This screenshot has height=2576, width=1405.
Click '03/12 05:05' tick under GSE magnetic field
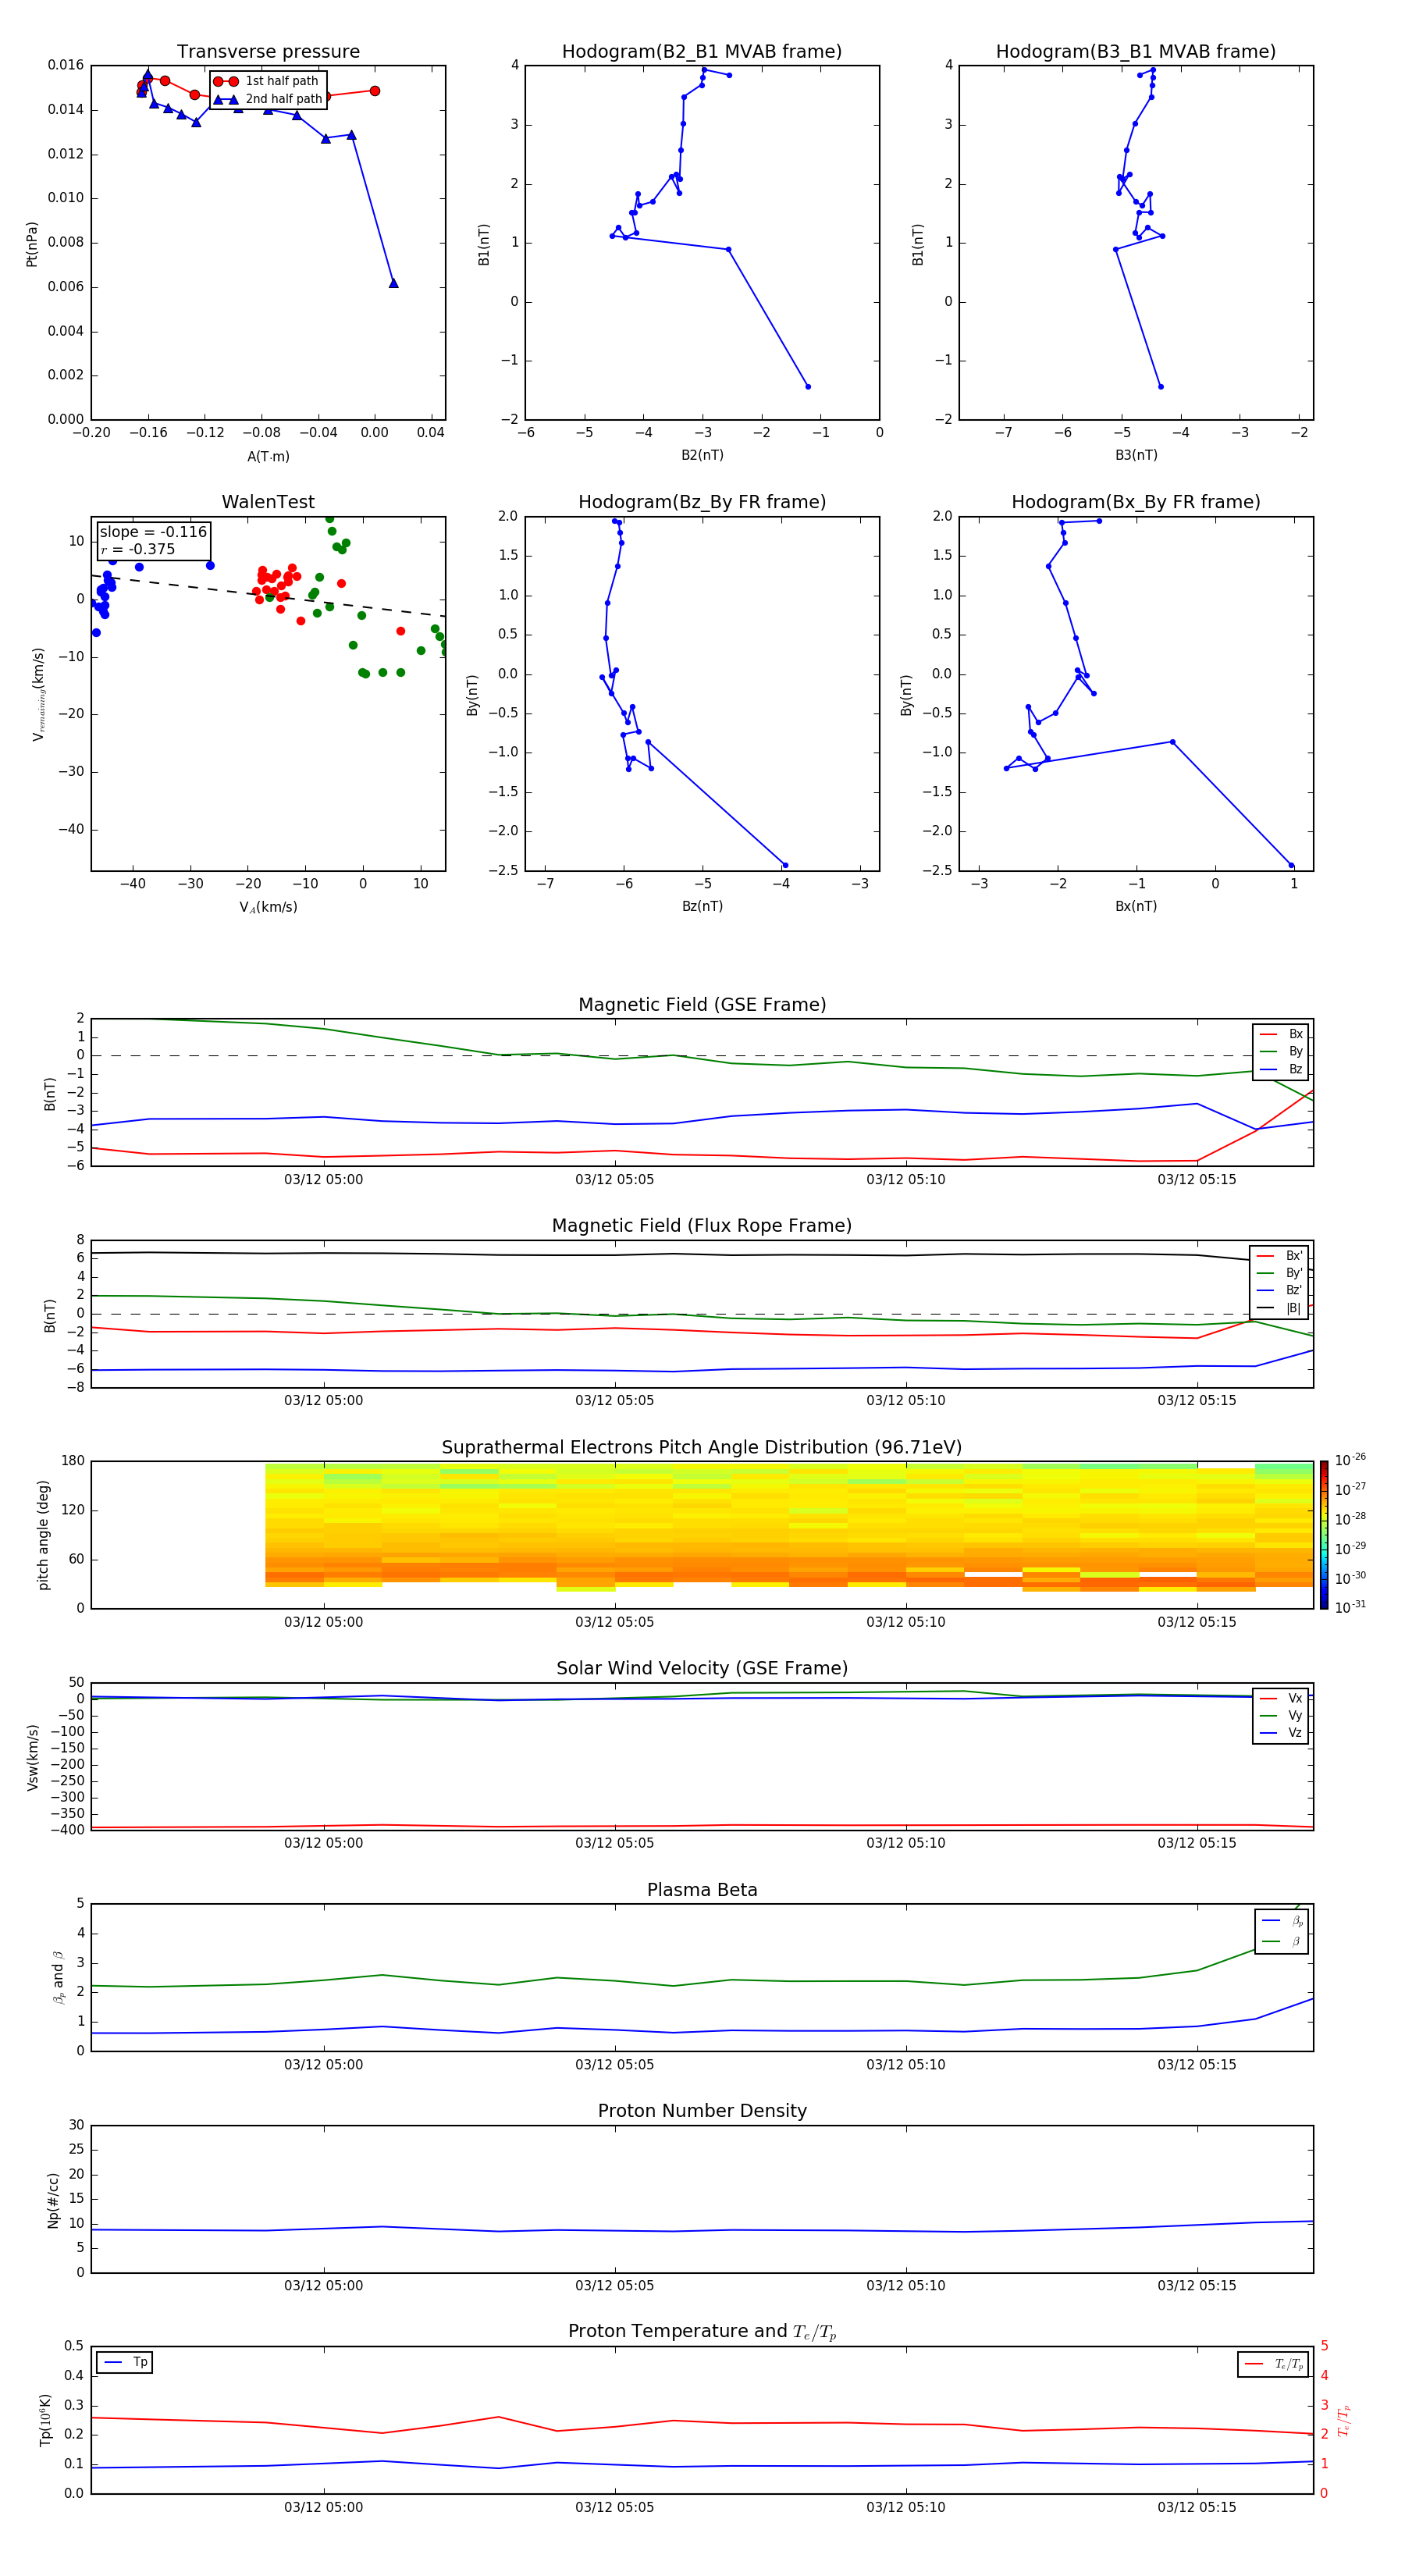614,1180
